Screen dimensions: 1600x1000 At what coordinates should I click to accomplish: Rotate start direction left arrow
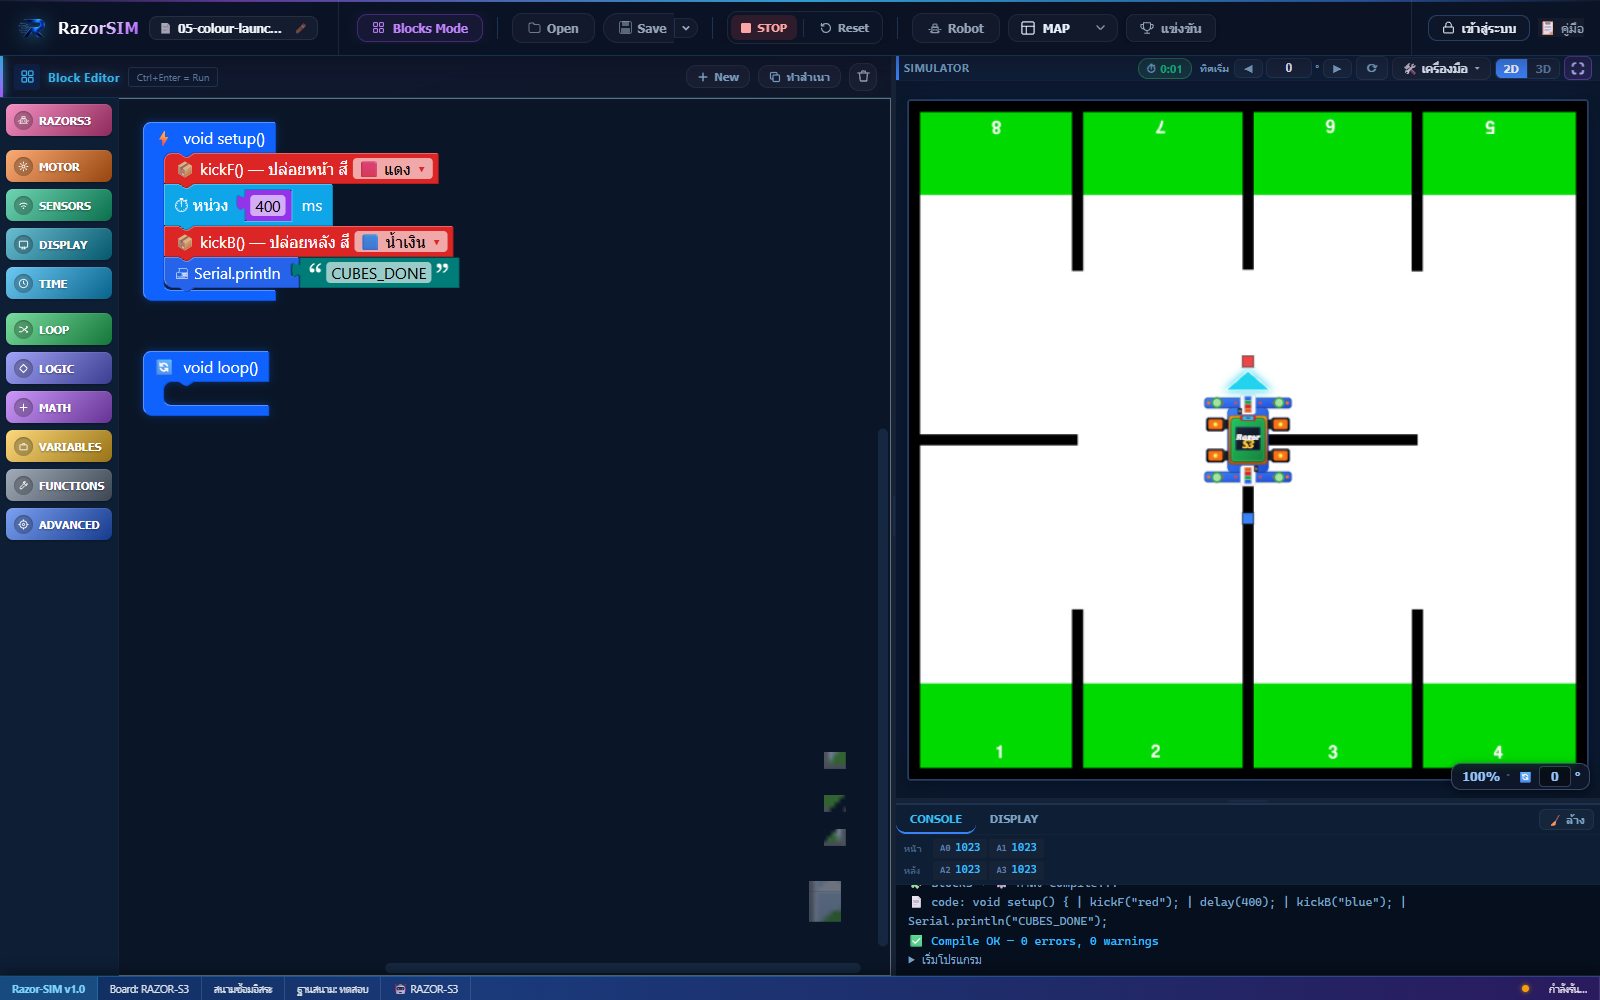1248,69
